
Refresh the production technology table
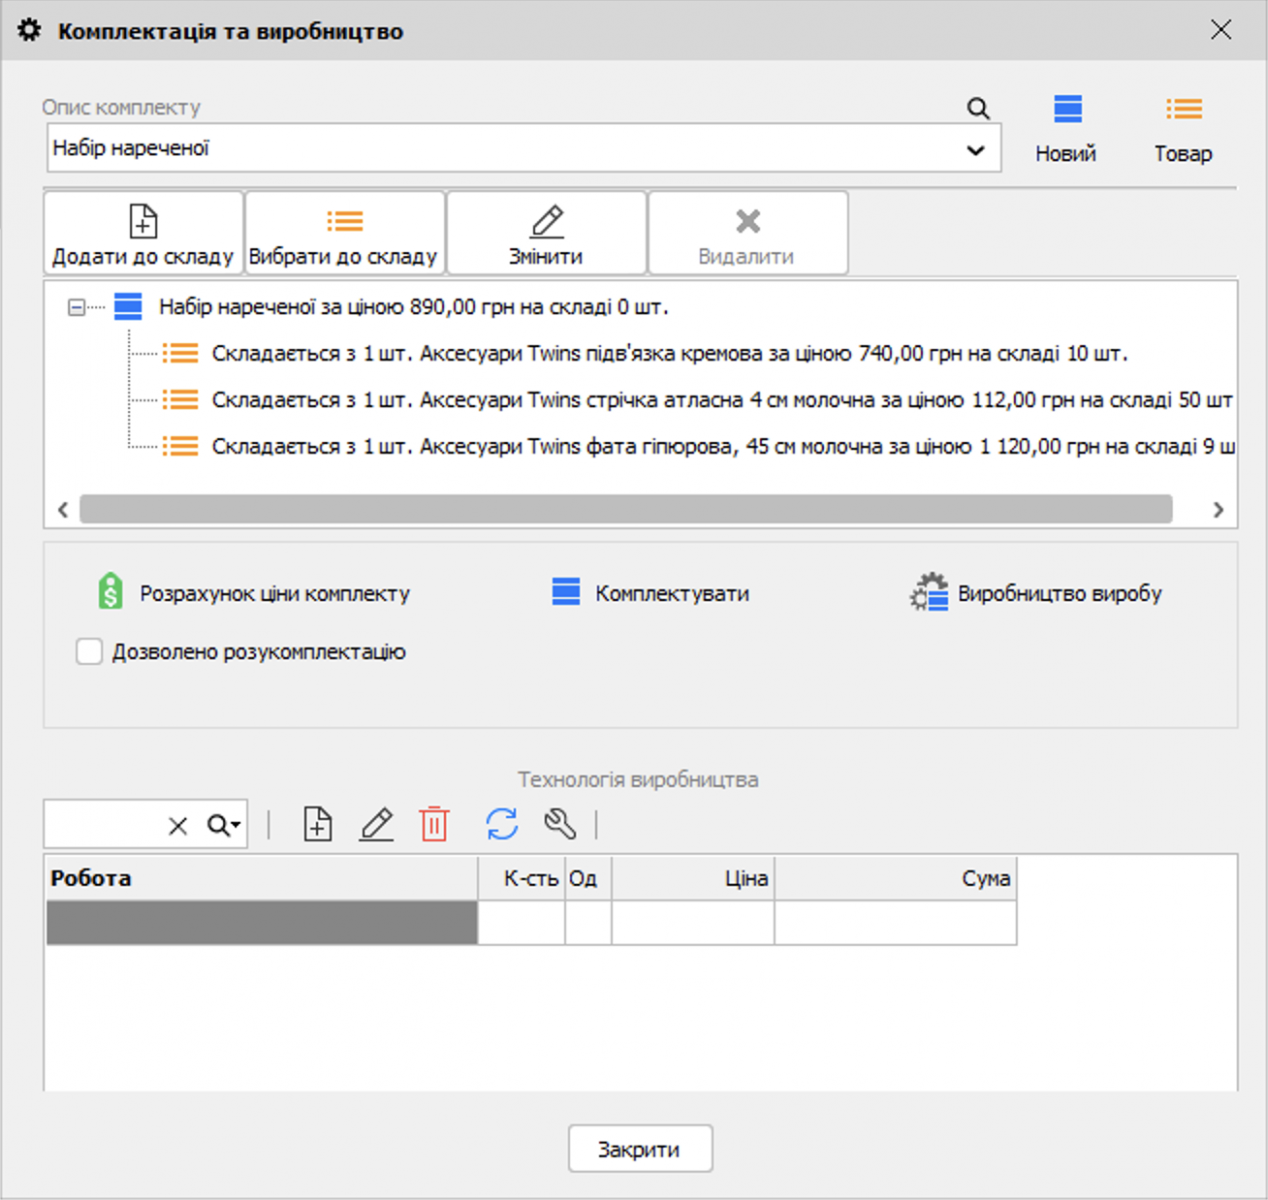[x=502, y=825]
